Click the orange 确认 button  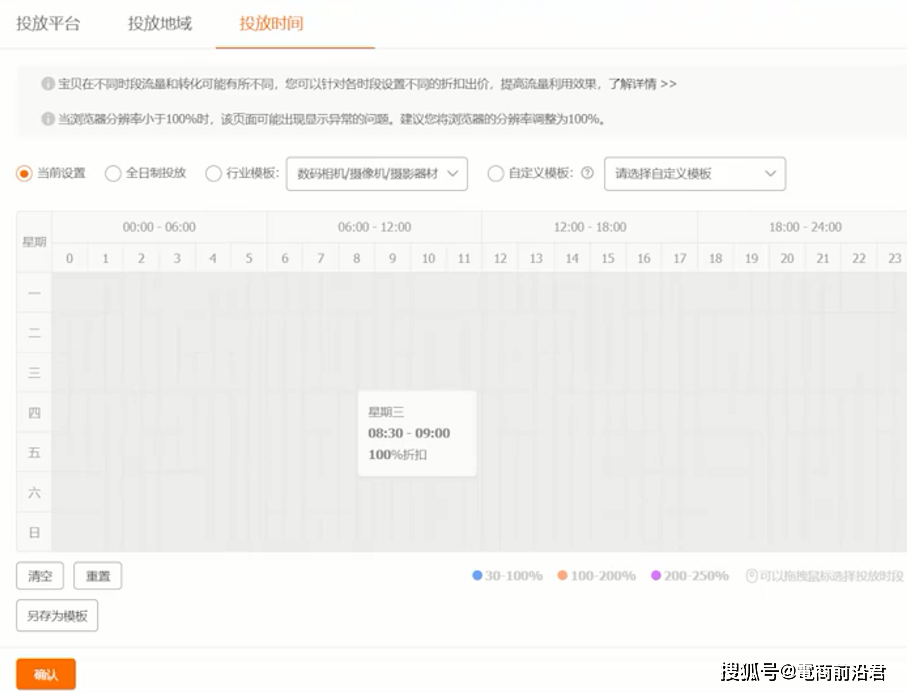46,674
